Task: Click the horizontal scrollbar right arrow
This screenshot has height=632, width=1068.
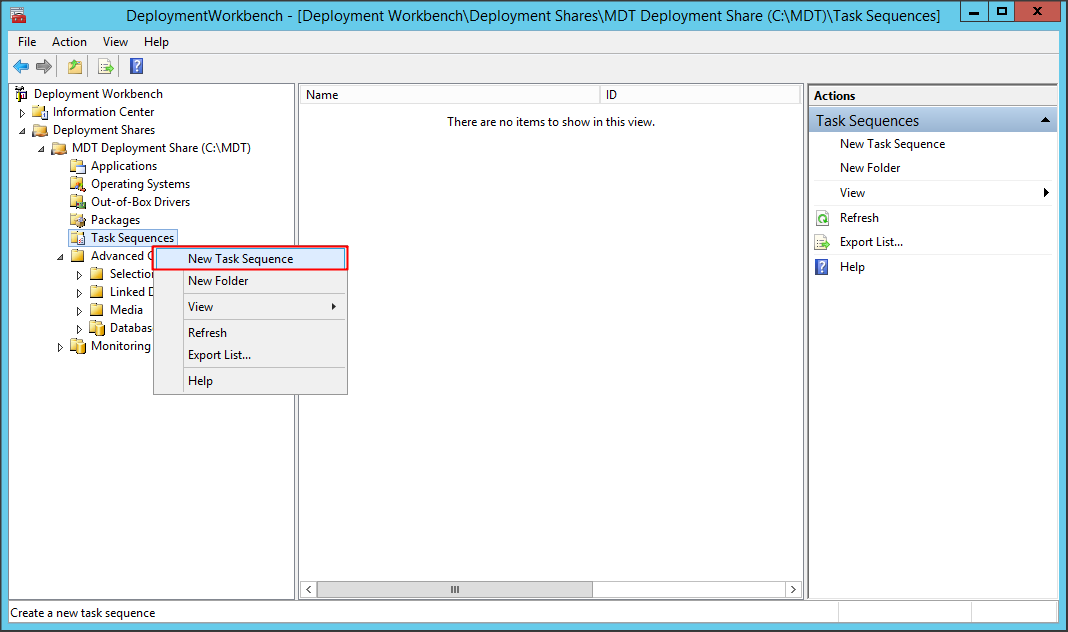Action: pos(793,590)
